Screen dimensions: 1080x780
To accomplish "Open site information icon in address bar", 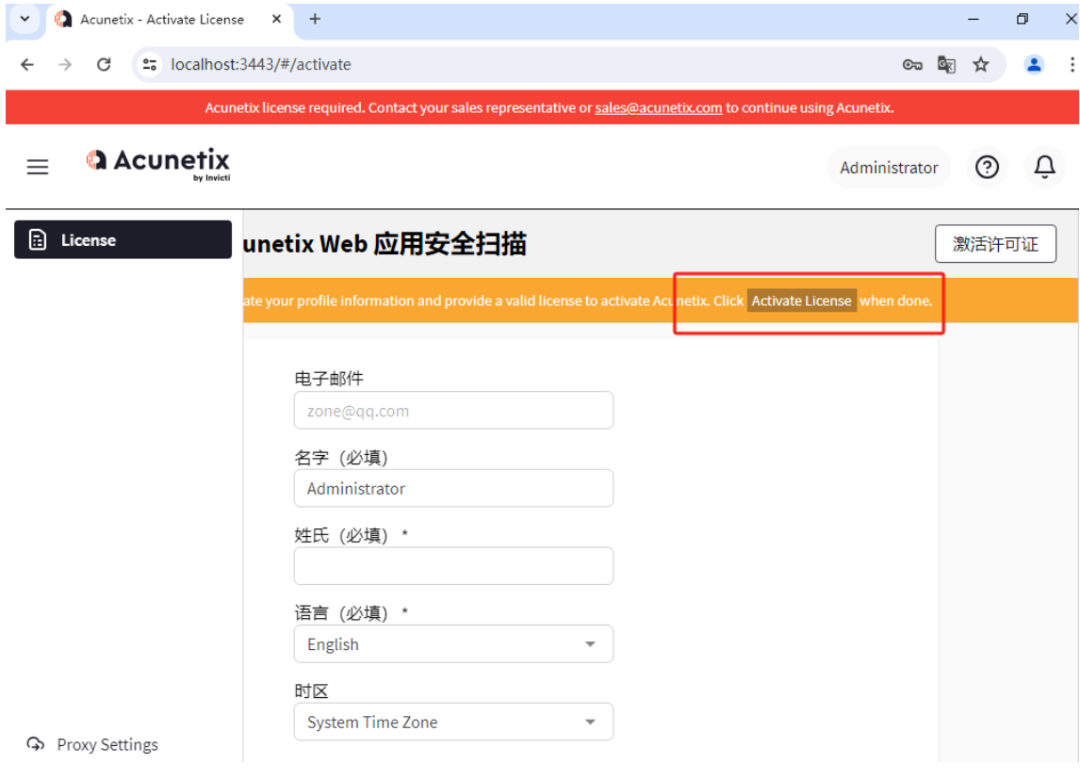I will tap(149, 65).
